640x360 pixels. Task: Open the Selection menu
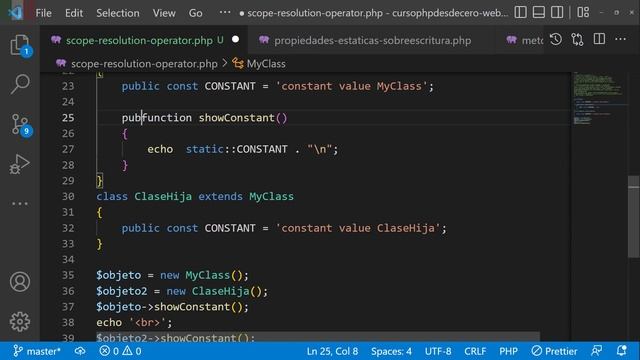[x=118, y=13]
